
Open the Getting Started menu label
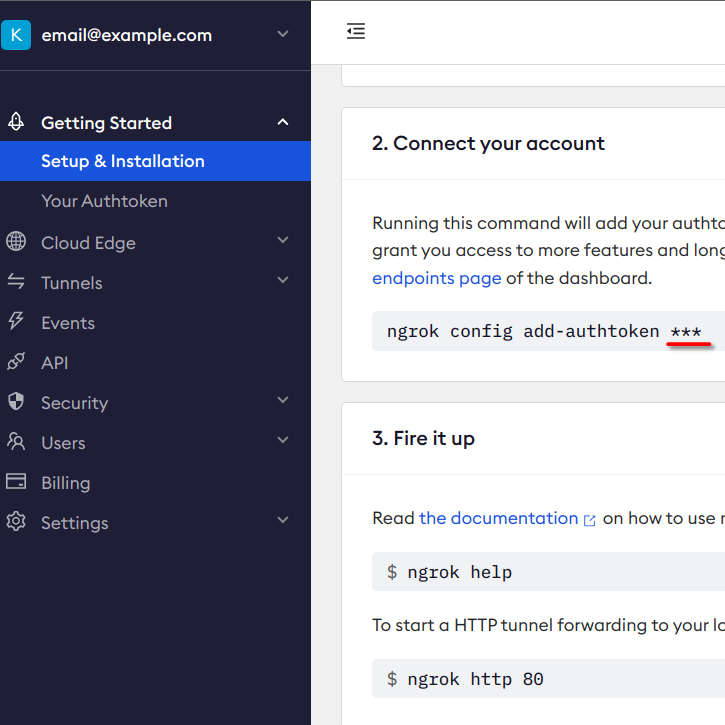pyautogui.click(x=106, y=123)
